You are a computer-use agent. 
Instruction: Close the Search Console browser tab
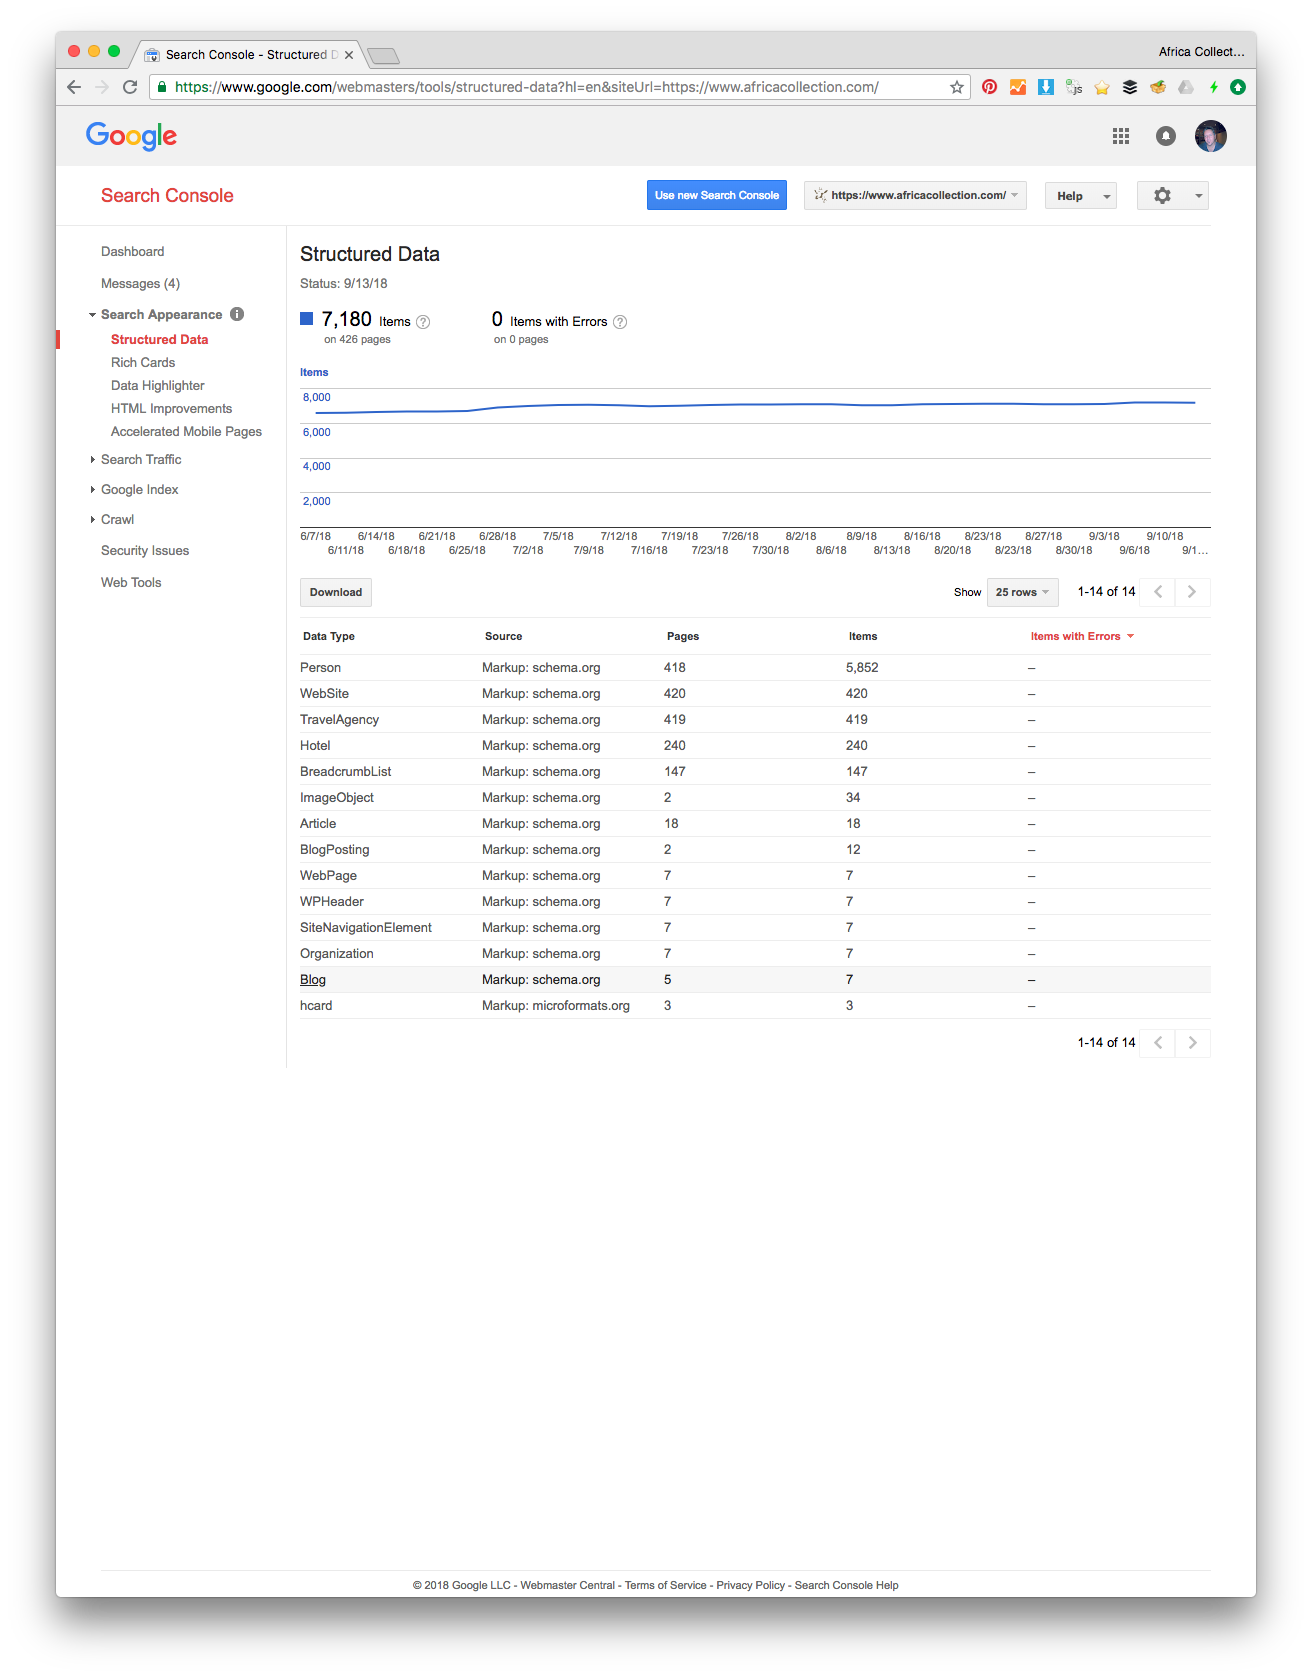tap(349, 55)
